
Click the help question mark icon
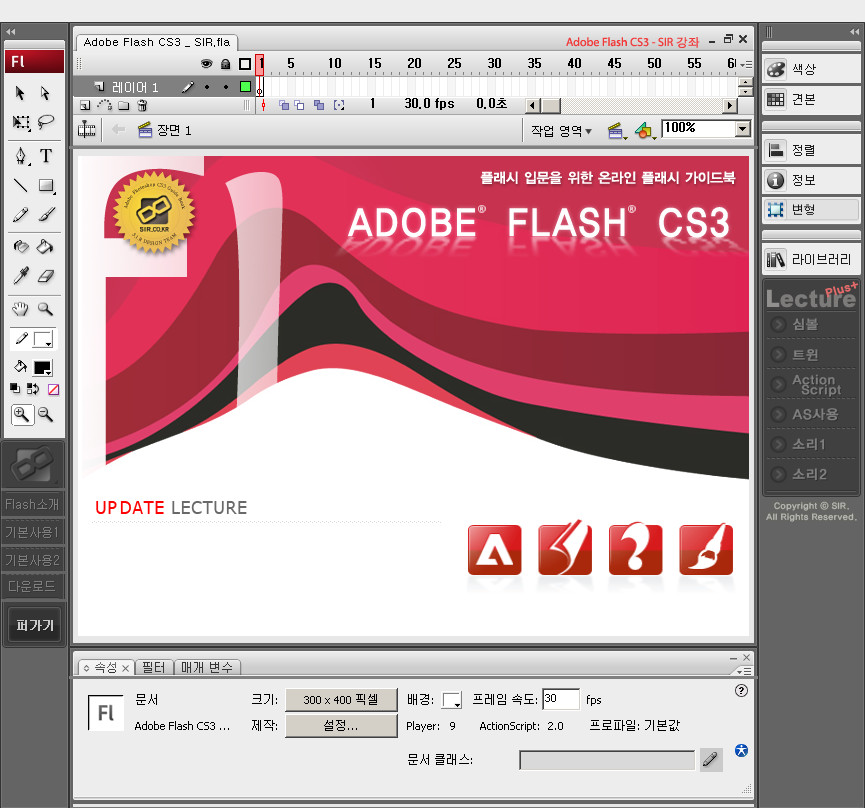tap(741, 691)
